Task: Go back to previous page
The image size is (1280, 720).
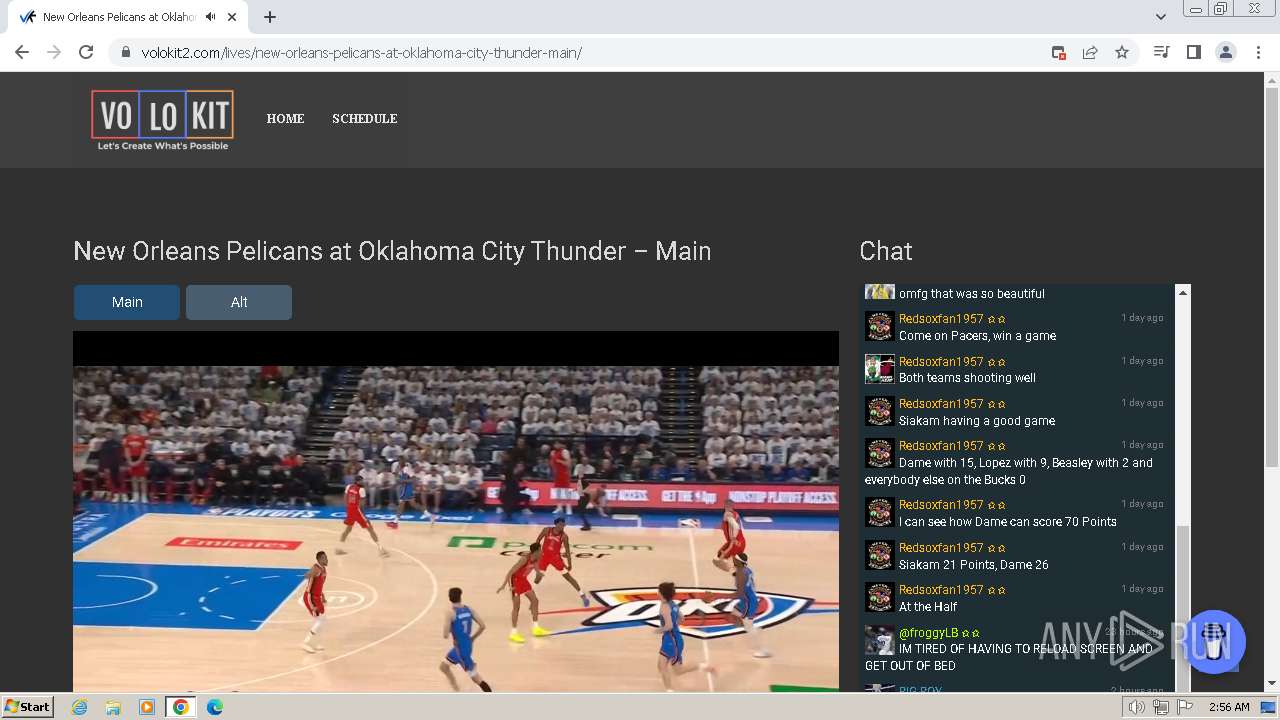Action: coord(22,52)
